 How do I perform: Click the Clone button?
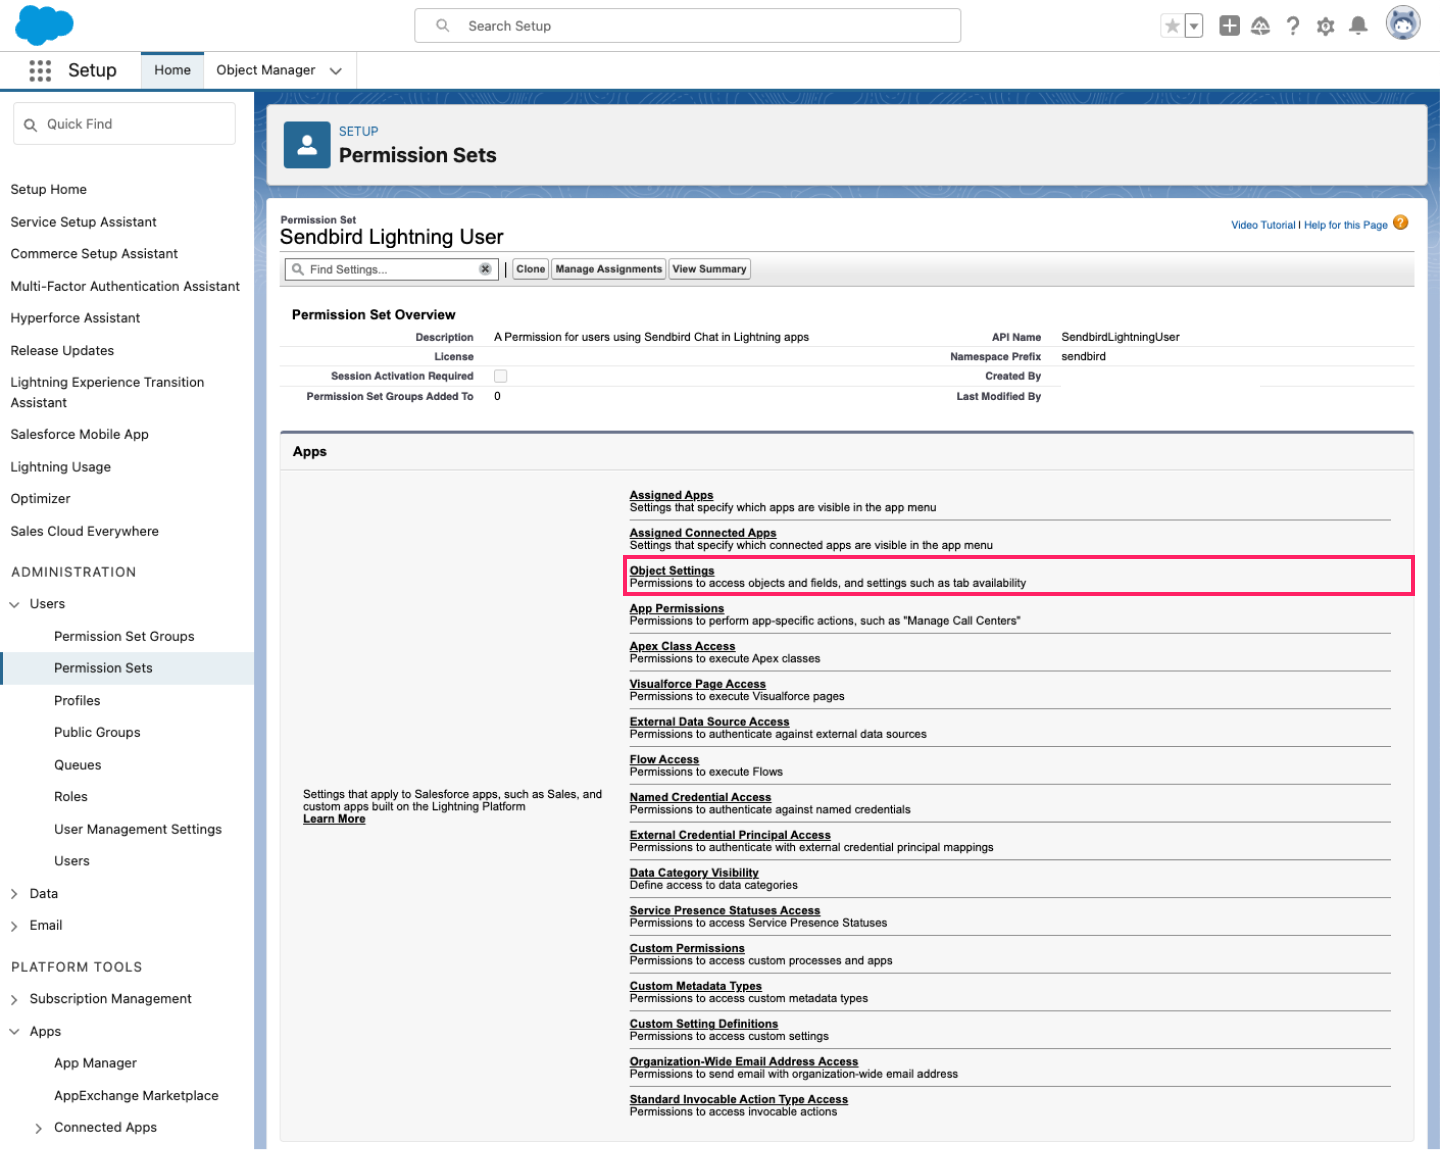pos(531,269)
